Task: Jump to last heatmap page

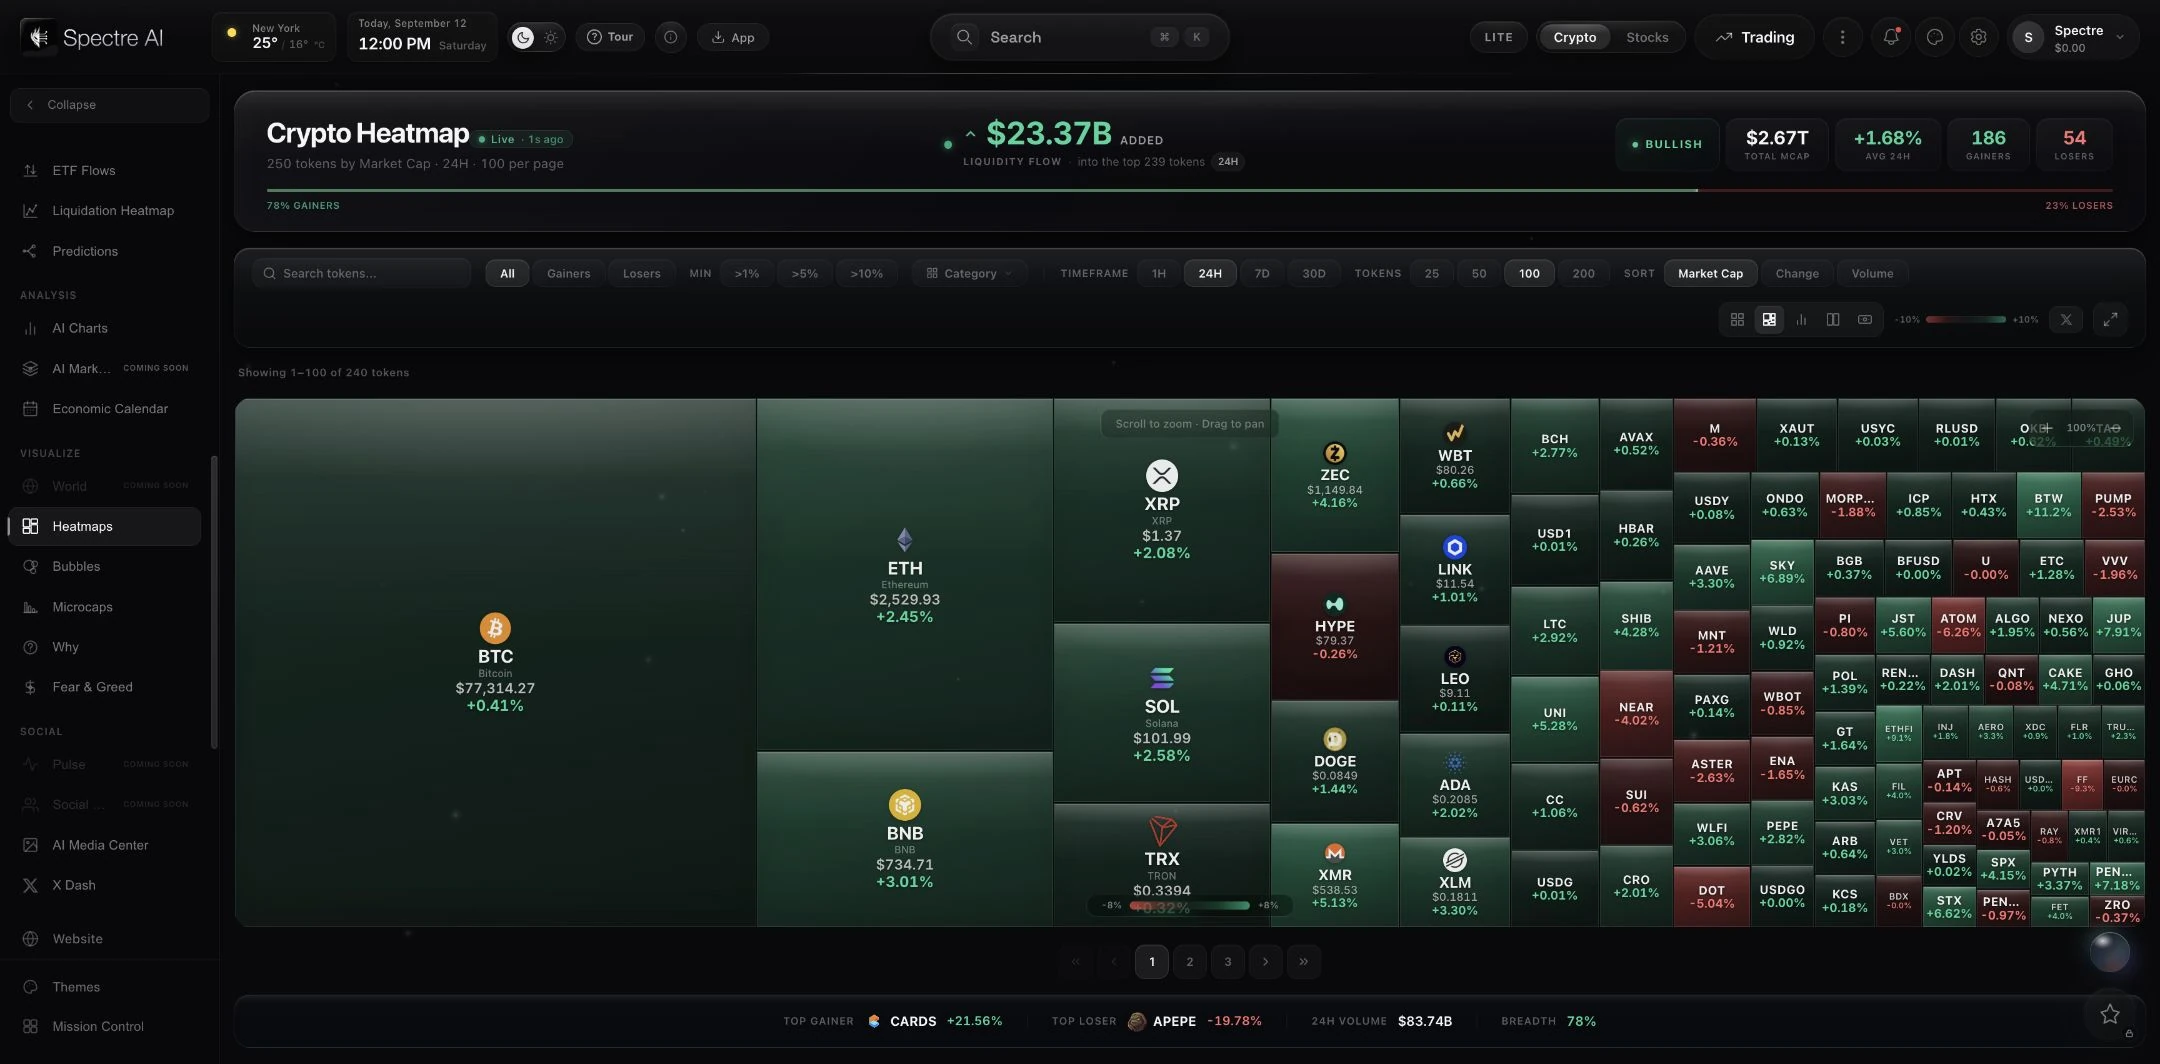Action: 1303,962
